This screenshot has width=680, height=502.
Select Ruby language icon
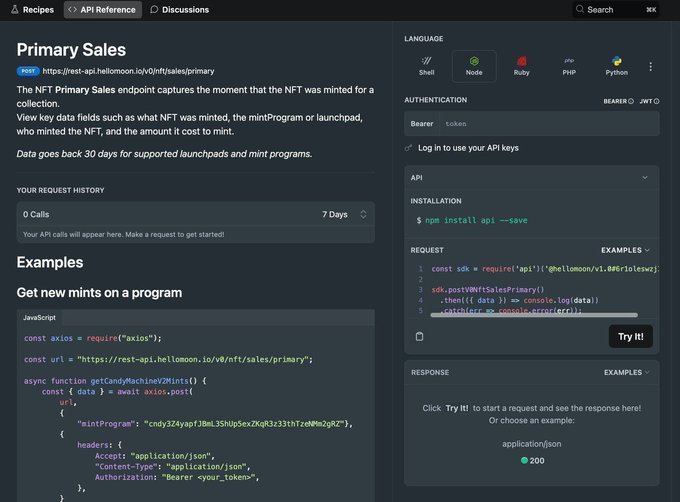[522, 66]
